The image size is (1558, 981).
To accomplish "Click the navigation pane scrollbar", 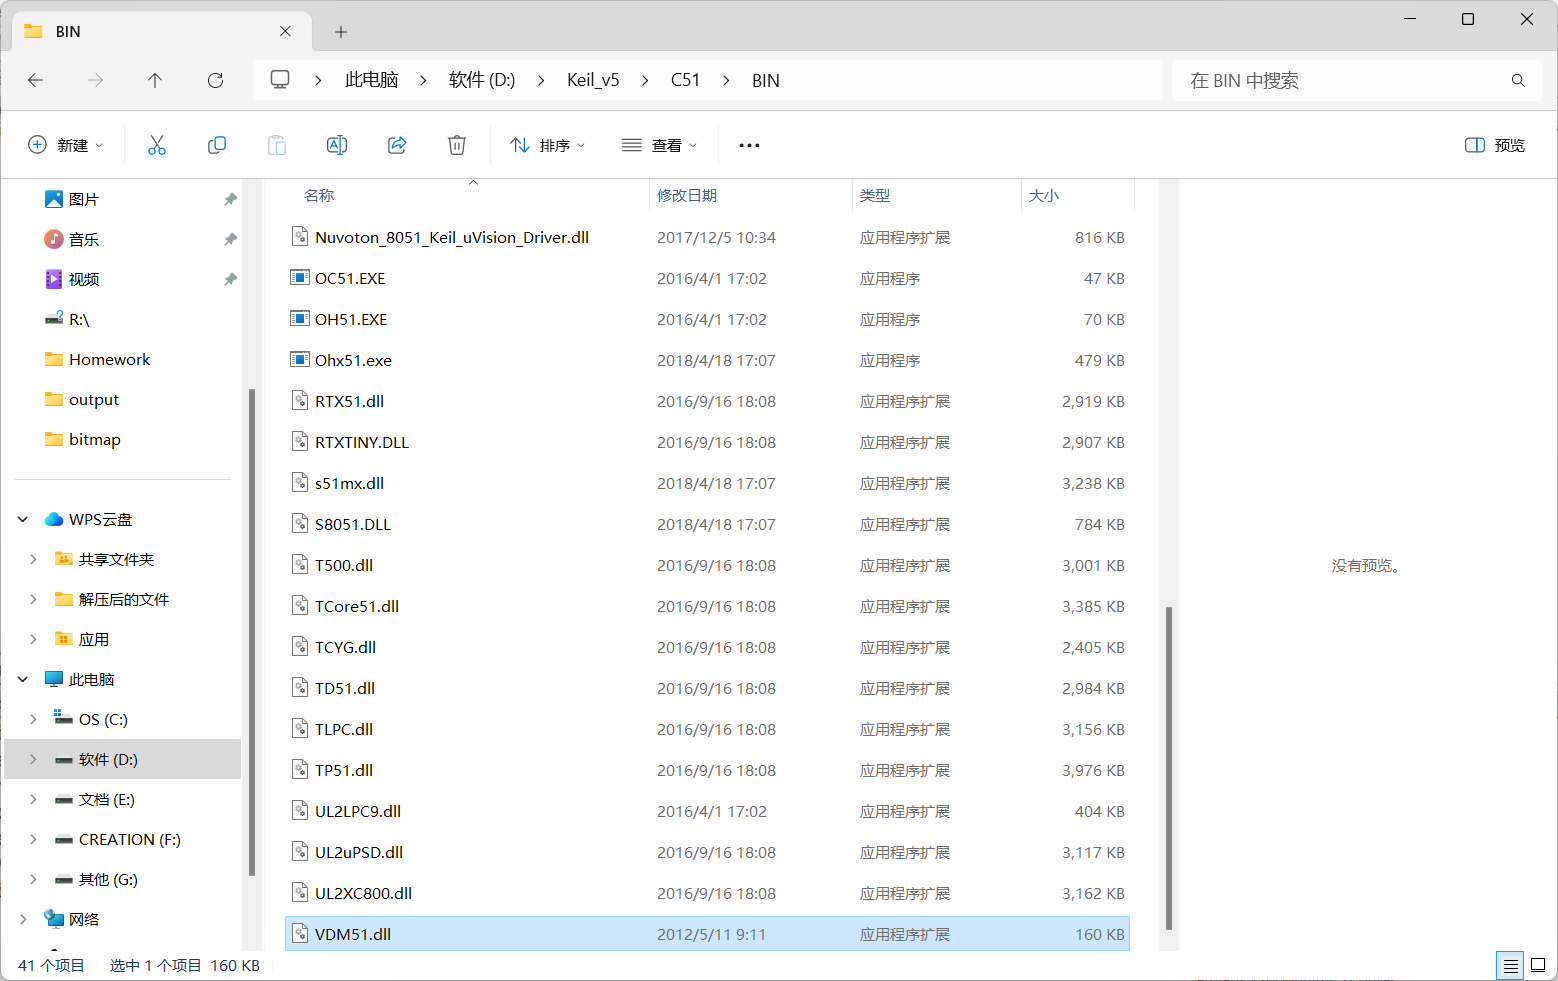I will pos(251,632).
